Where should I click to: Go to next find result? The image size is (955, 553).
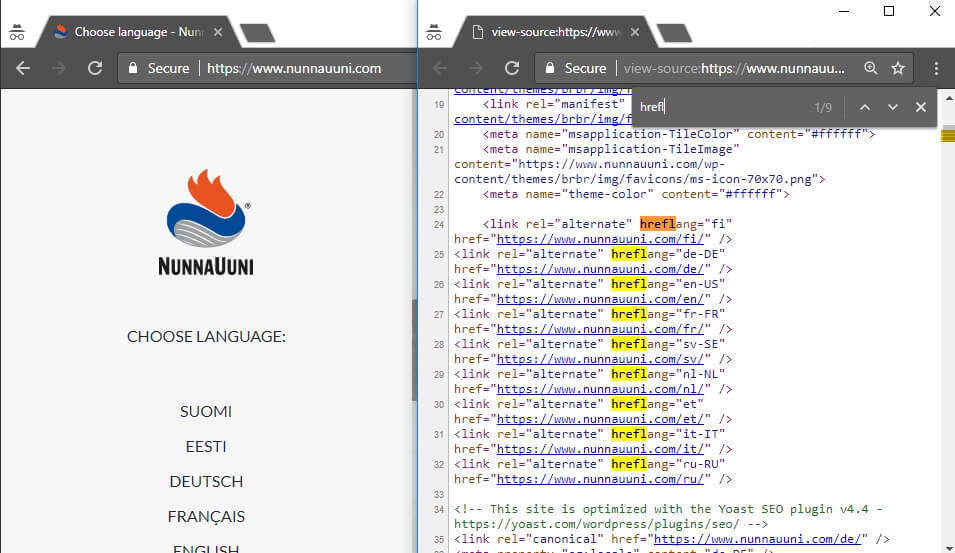(x=893, y=107)
